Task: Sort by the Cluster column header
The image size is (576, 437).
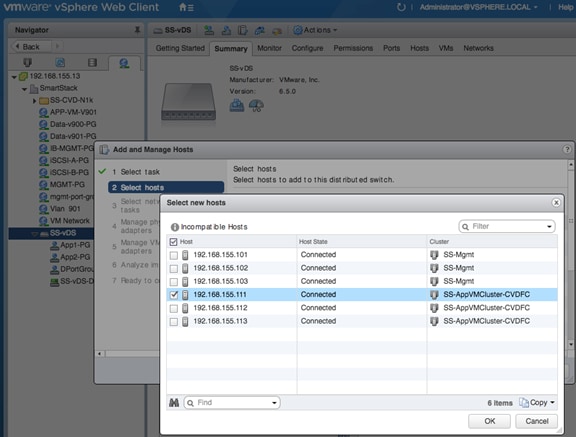Action: [x=492, y=242]
